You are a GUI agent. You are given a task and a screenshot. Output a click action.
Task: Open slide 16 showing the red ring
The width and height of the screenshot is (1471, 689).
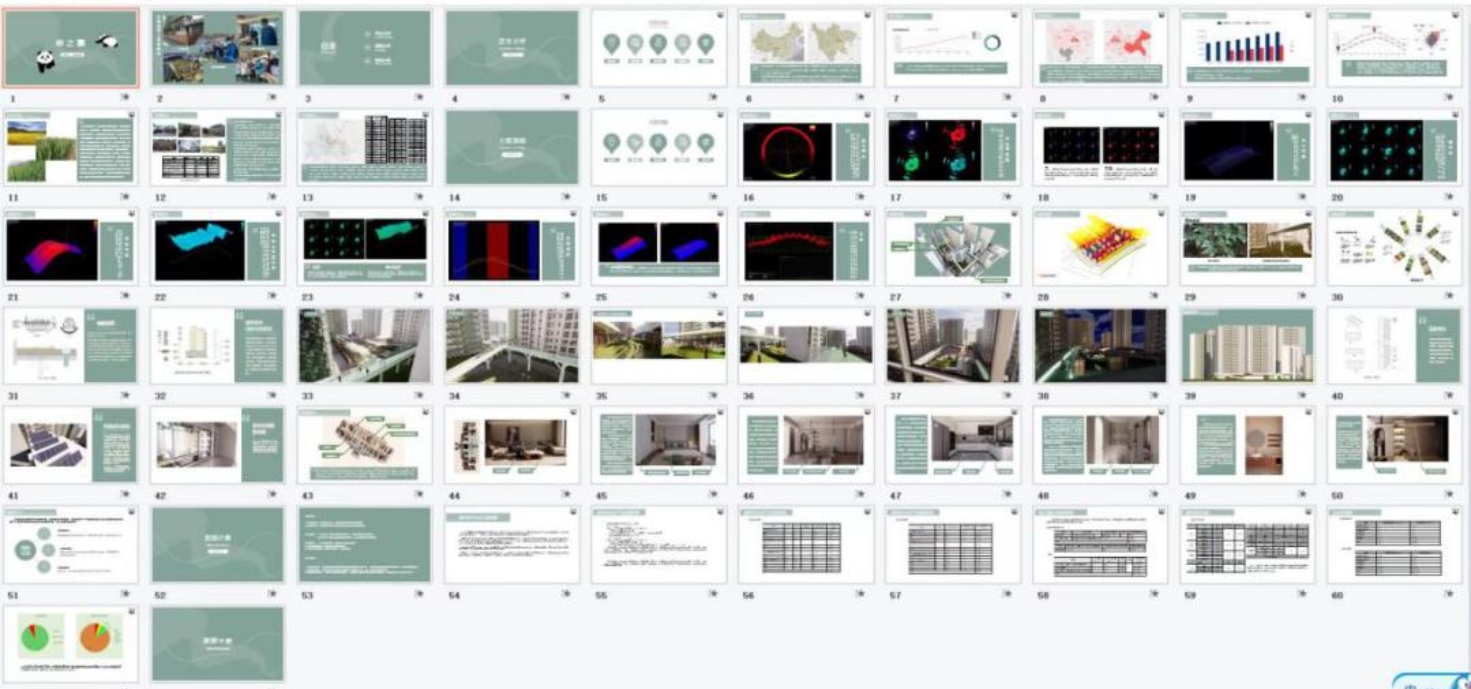tap(805, 146)
